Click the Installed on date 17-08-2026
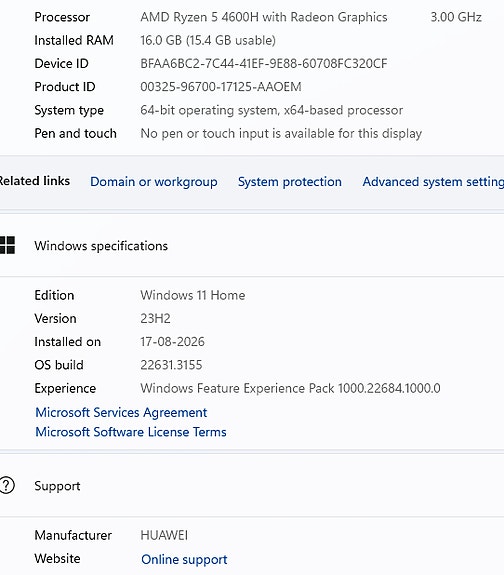The image size is (504, 575). (172, 342)
